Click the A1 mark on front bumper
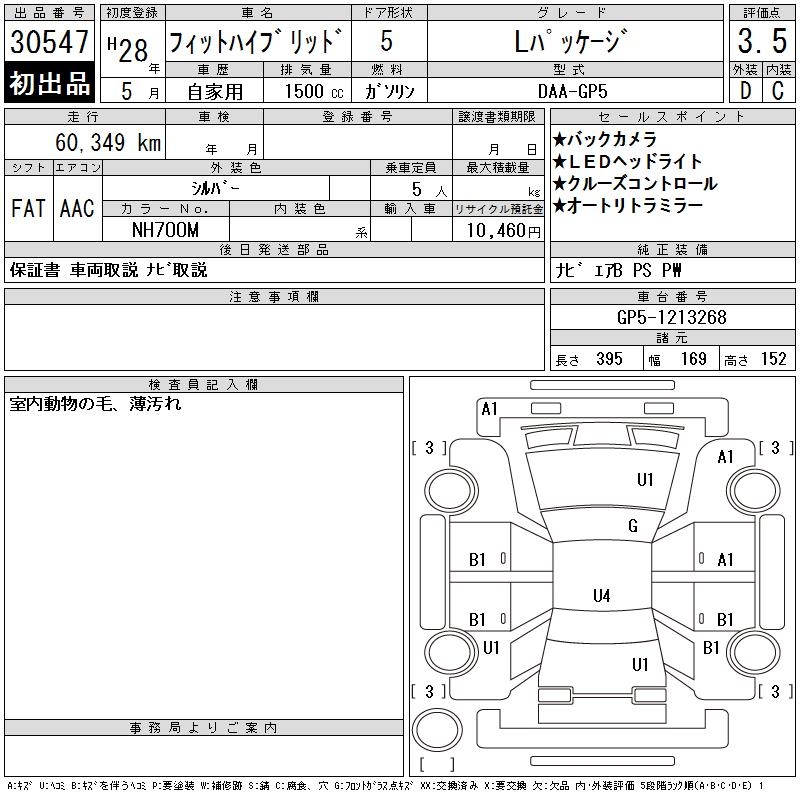This screenshot has width=800, height=800. [x=489, y=409]
